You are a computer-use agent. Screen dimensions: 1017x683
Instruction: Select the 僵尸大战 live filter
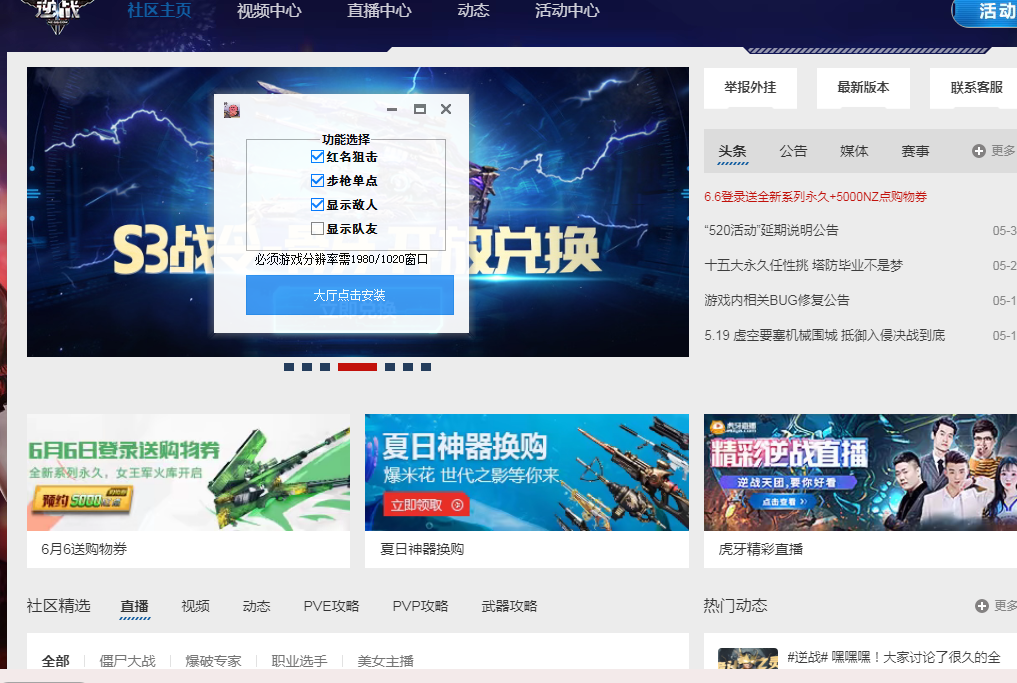point(127,661)
